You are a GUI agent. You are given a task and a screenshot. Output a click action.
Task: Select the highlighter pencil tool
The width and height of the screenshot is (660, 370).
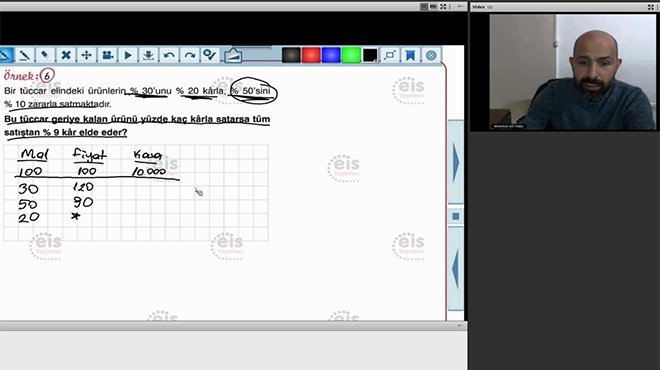coord(24,55)
